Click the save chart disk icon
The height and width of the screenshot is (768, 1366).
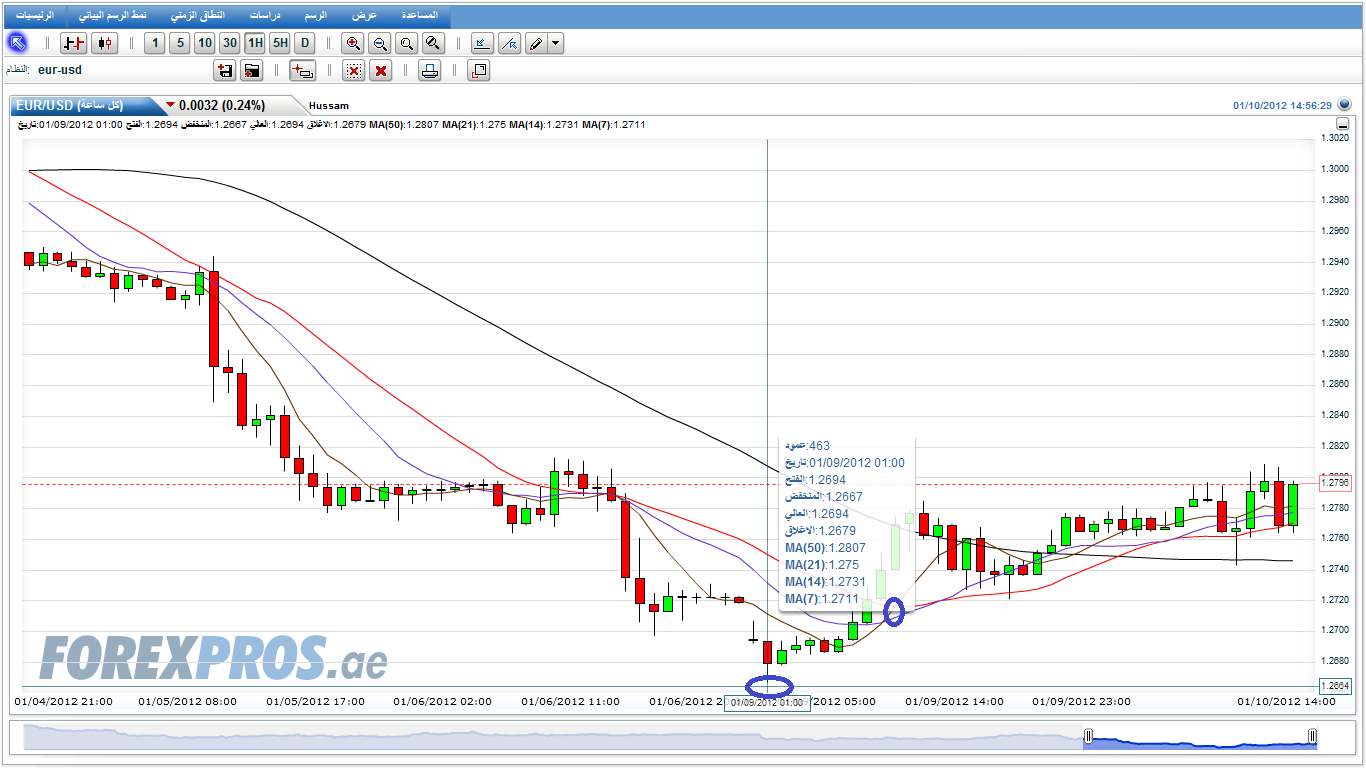click(x=224, y=70)
